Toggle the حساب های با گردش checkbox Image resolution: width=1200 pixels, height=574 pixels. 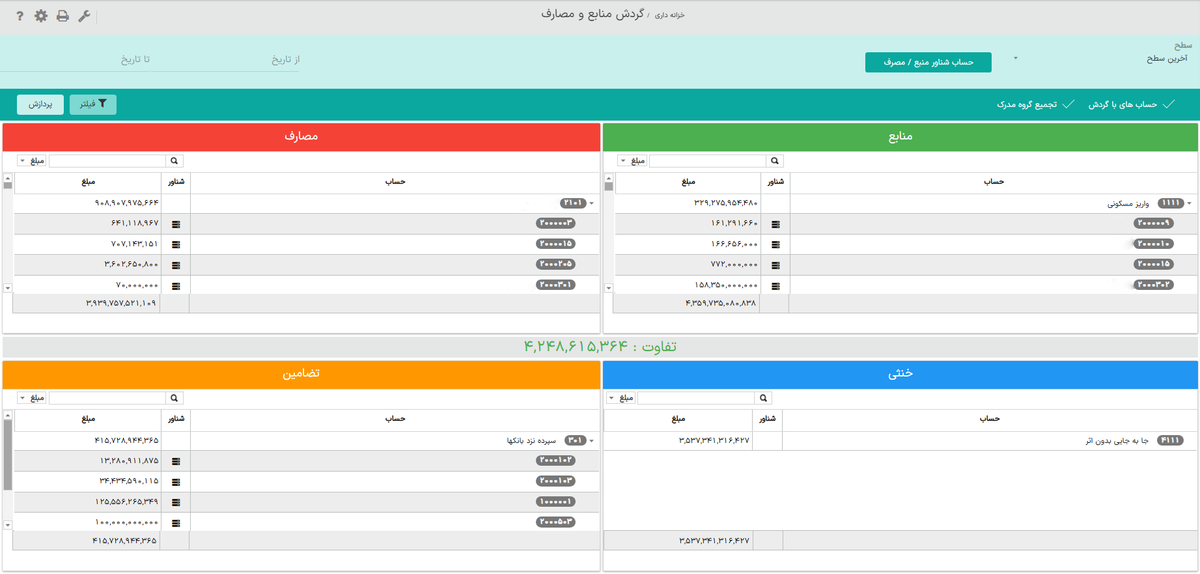click(1168, 104)
